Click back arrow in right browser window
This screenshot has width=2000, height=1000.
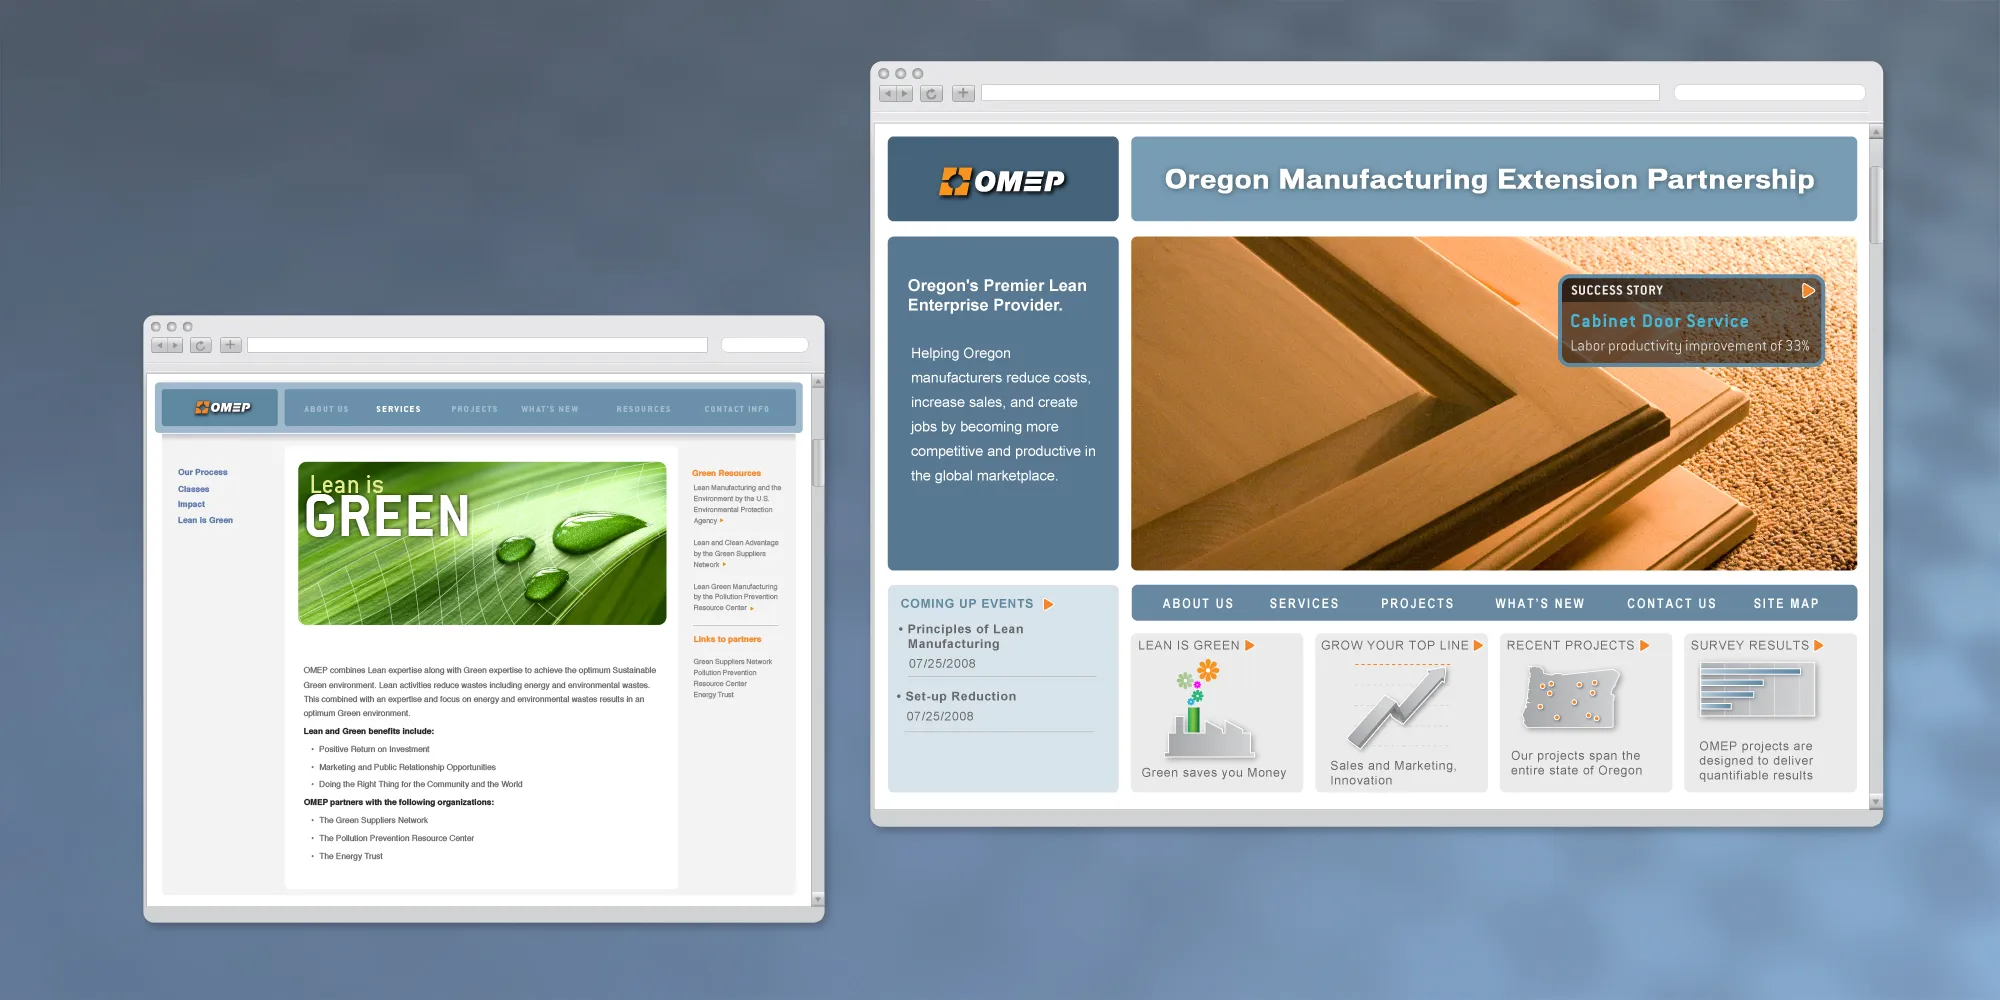887,94
